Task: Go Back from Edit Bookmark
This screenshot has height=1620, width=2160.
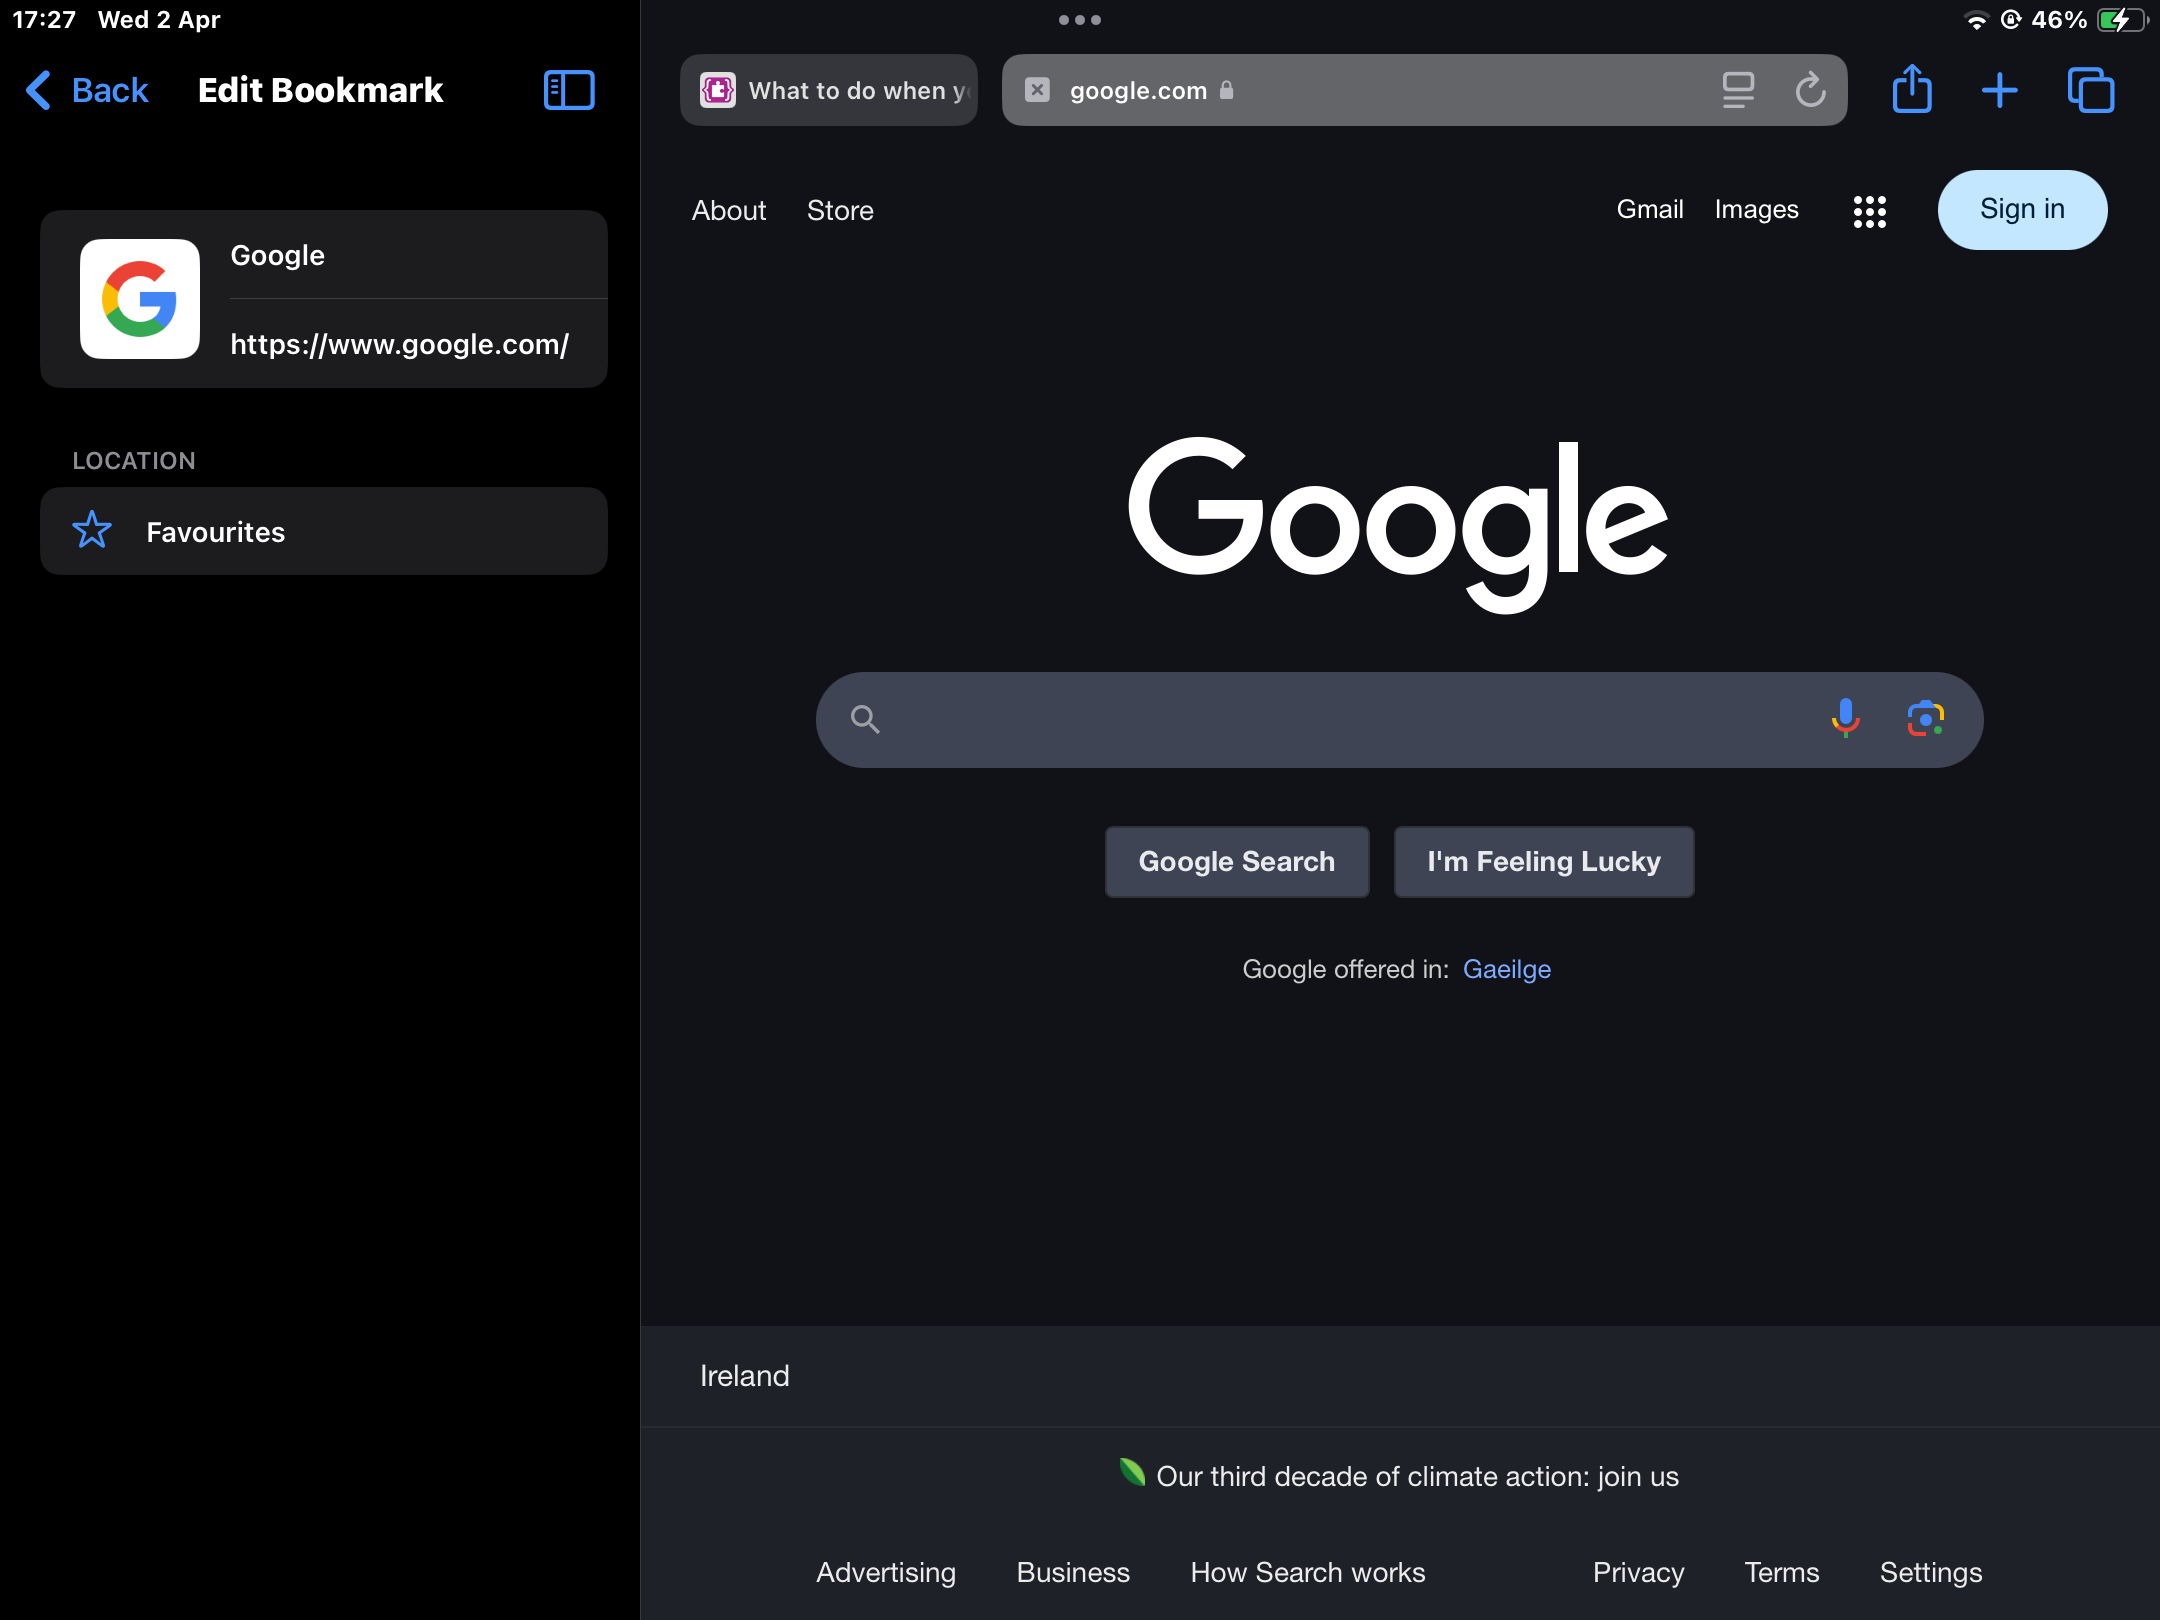Action: [x=88, y=90]
